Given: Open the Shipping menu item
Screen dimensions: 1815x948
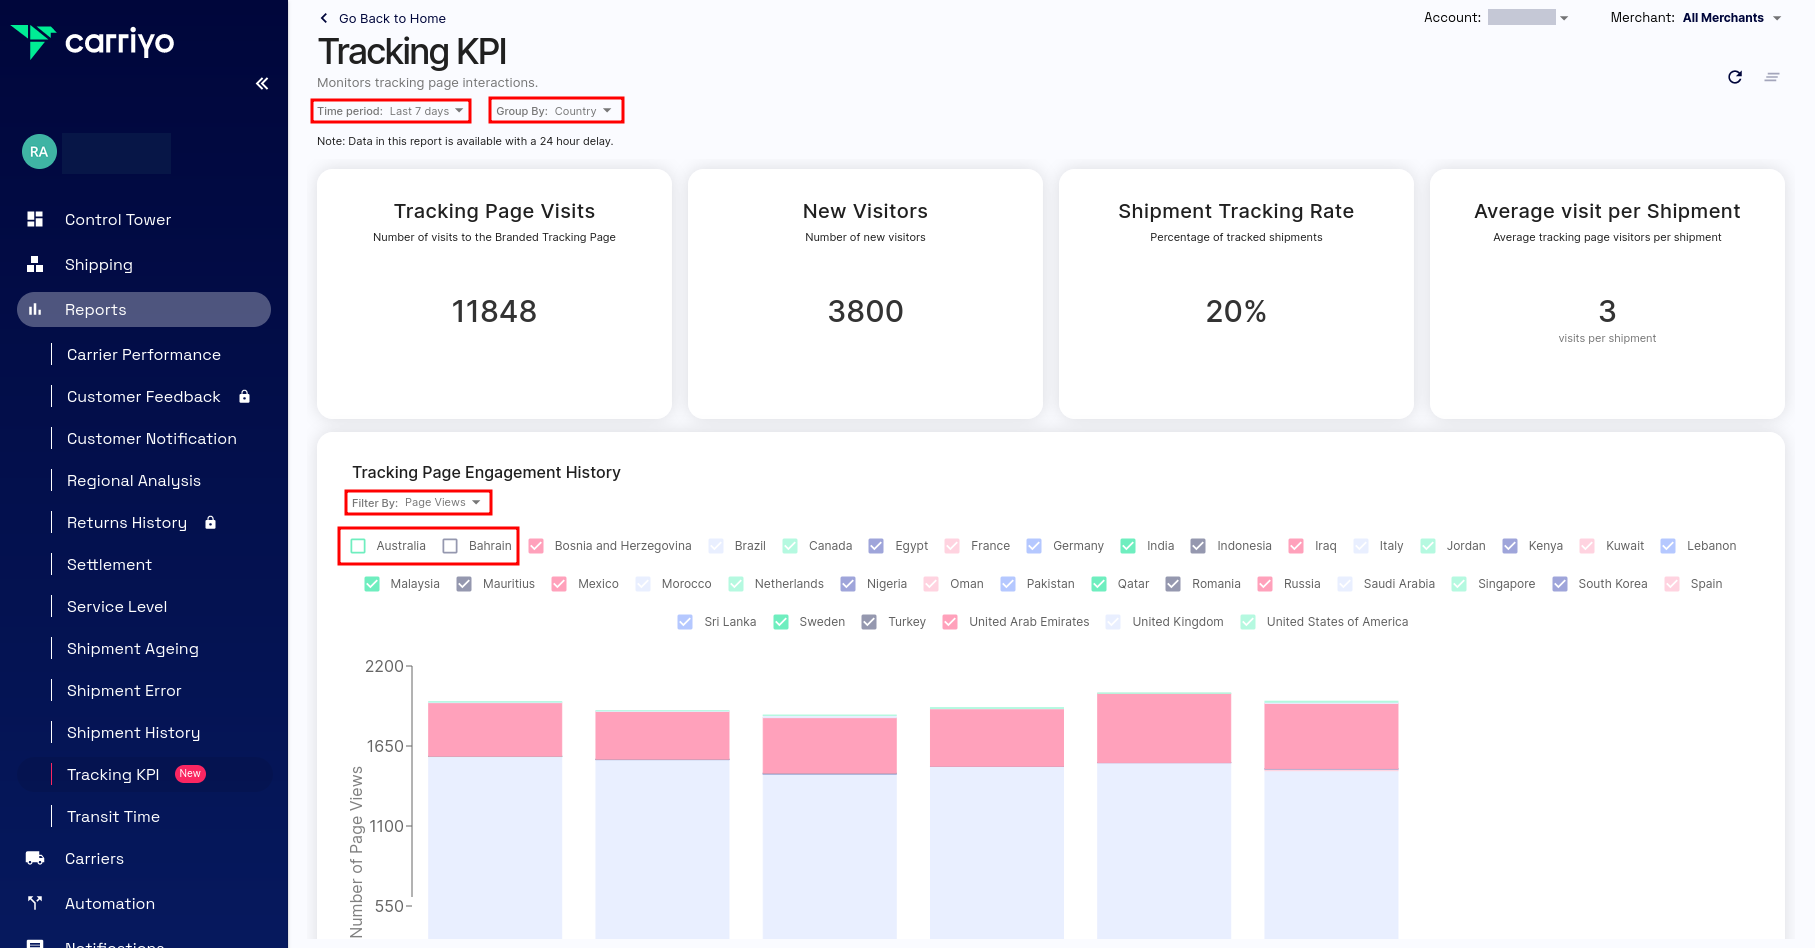Looking at the screenshot, I should click(144, 264).
